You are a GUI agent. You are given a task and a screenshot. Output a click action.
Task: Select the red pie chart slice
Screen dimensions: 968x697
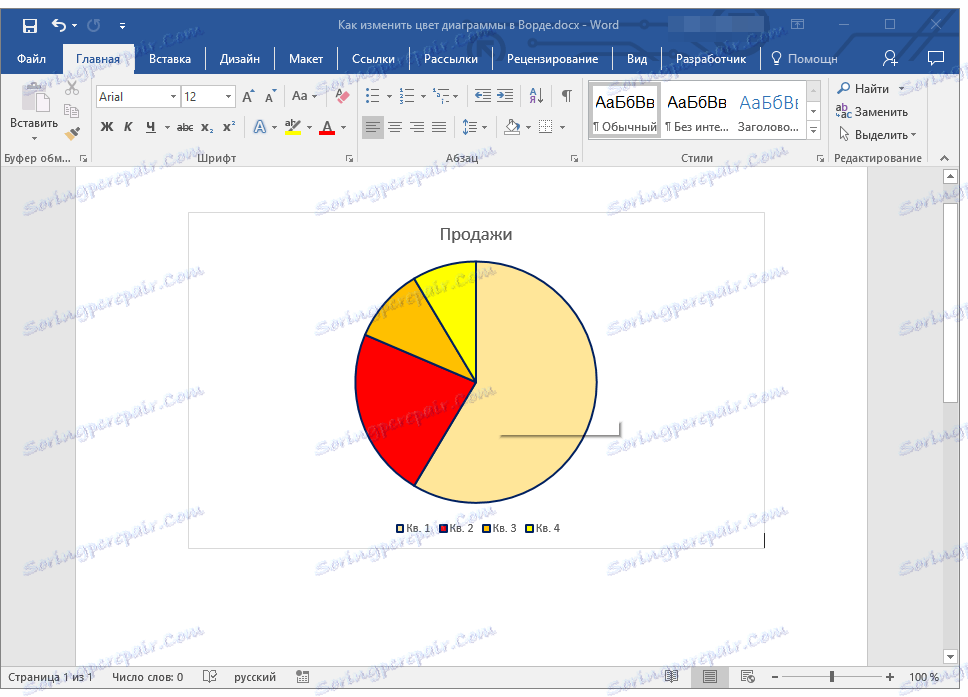coord(409,407)
